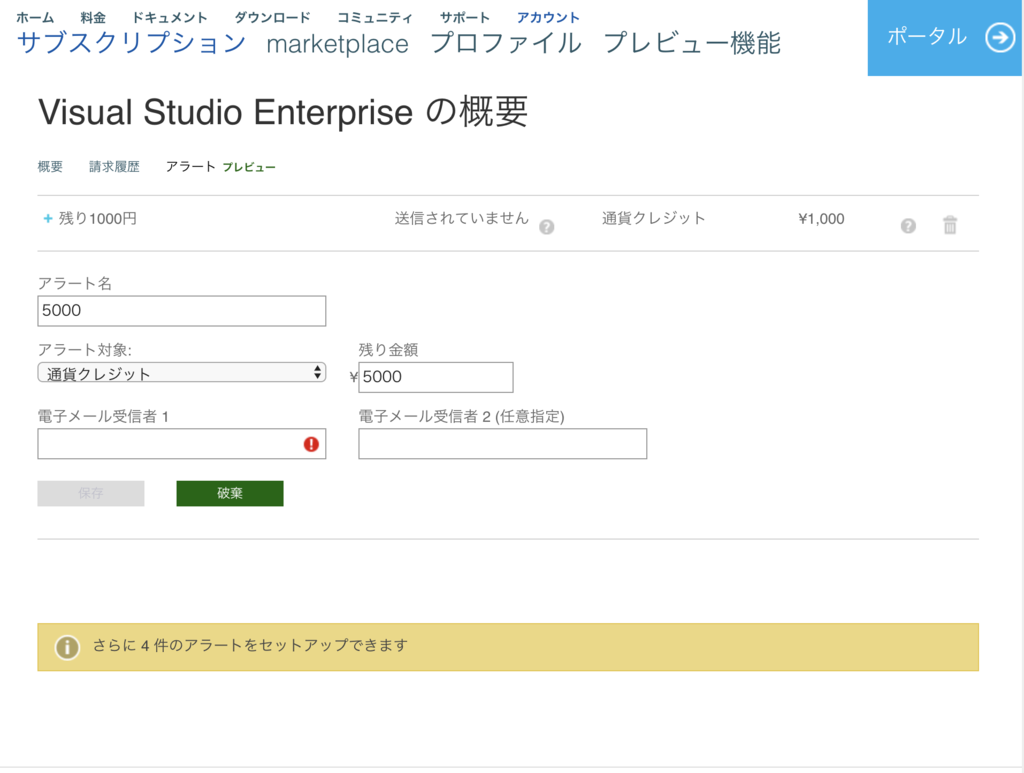Open アカウント in top navigation
Screen dimensions: 1024x773
[548, 18]
